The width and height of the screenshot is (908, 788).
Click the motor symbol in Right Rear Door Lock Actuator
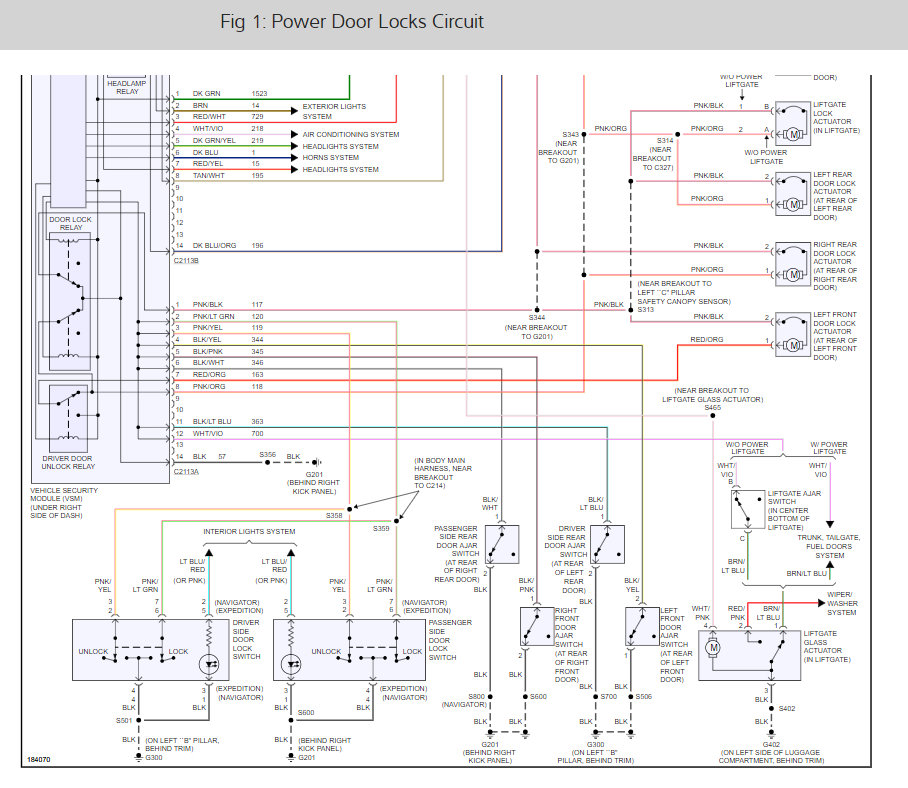794,275
